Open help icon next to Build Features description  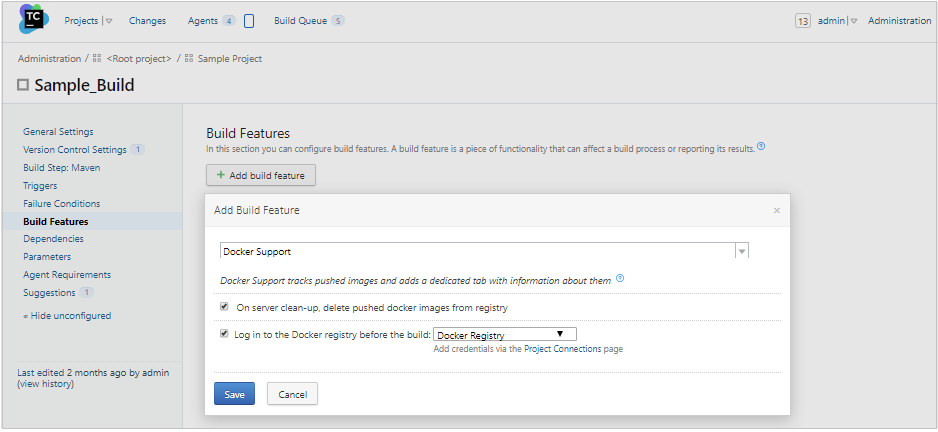761,146
